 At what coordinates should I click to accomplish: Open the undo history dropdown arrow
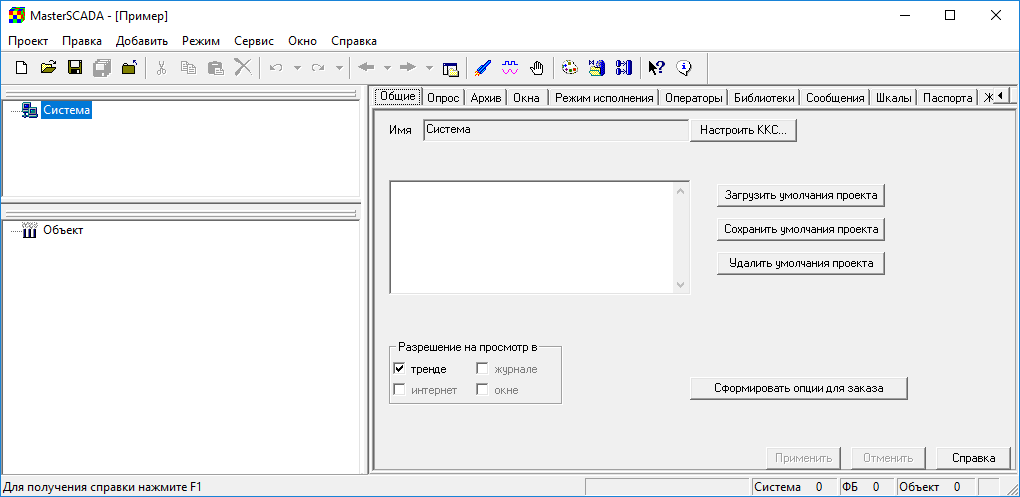pyautogui.click(x=297, y=68)
